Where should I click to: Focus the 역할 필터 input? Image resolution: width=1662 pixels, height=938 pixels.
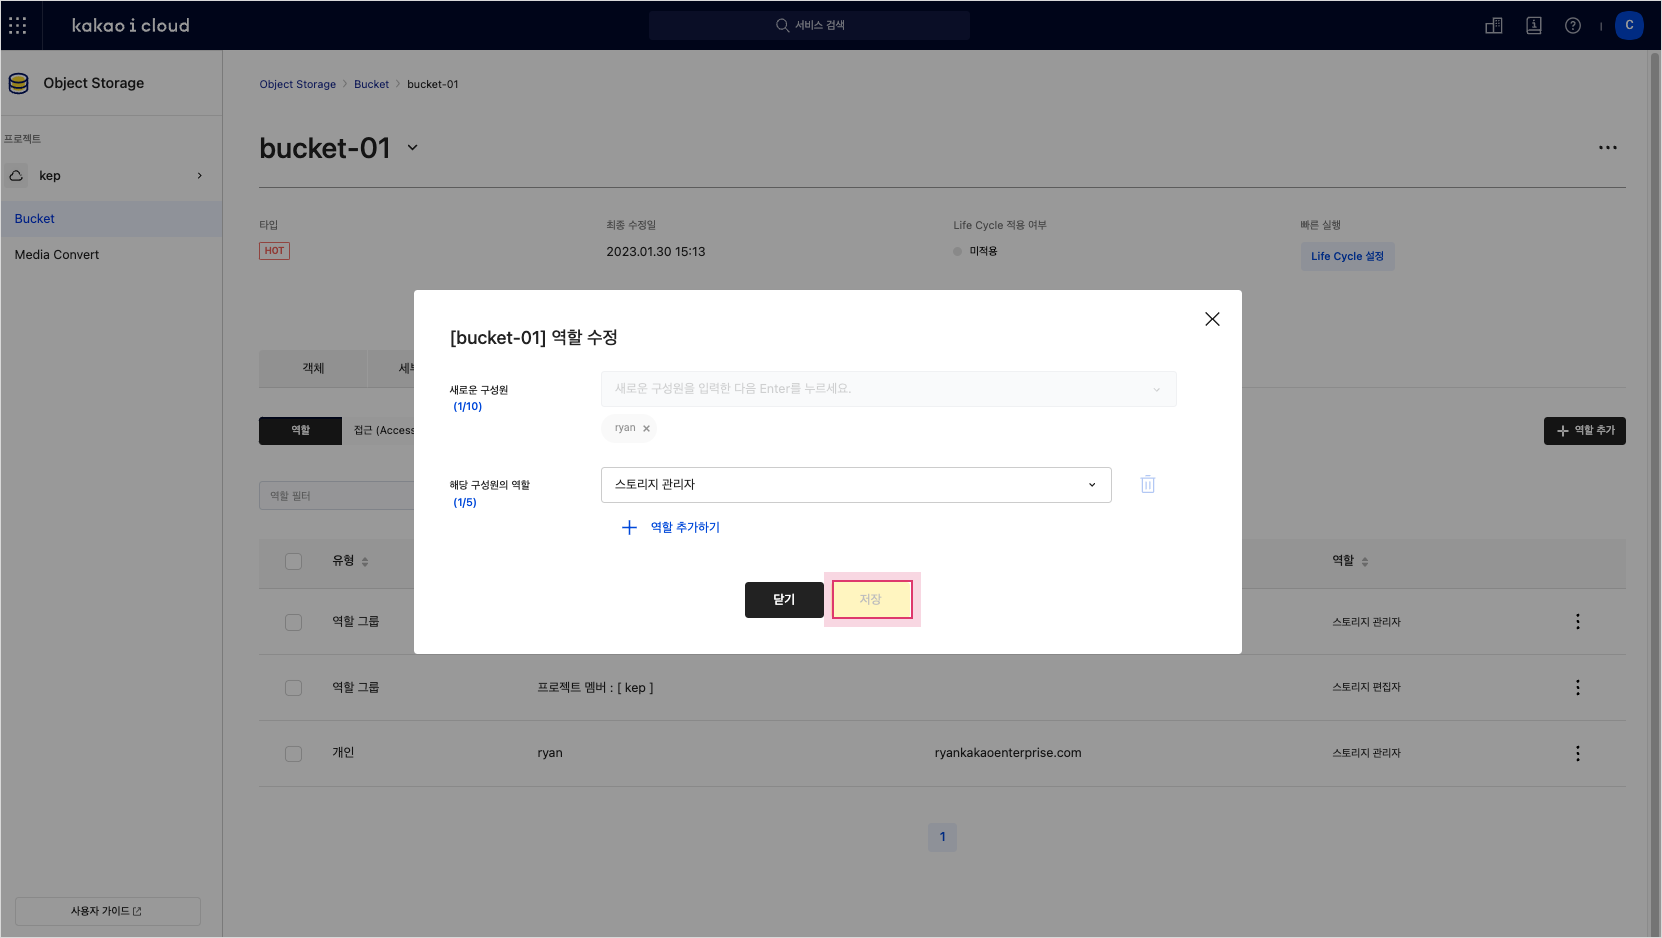pos(336,496)
